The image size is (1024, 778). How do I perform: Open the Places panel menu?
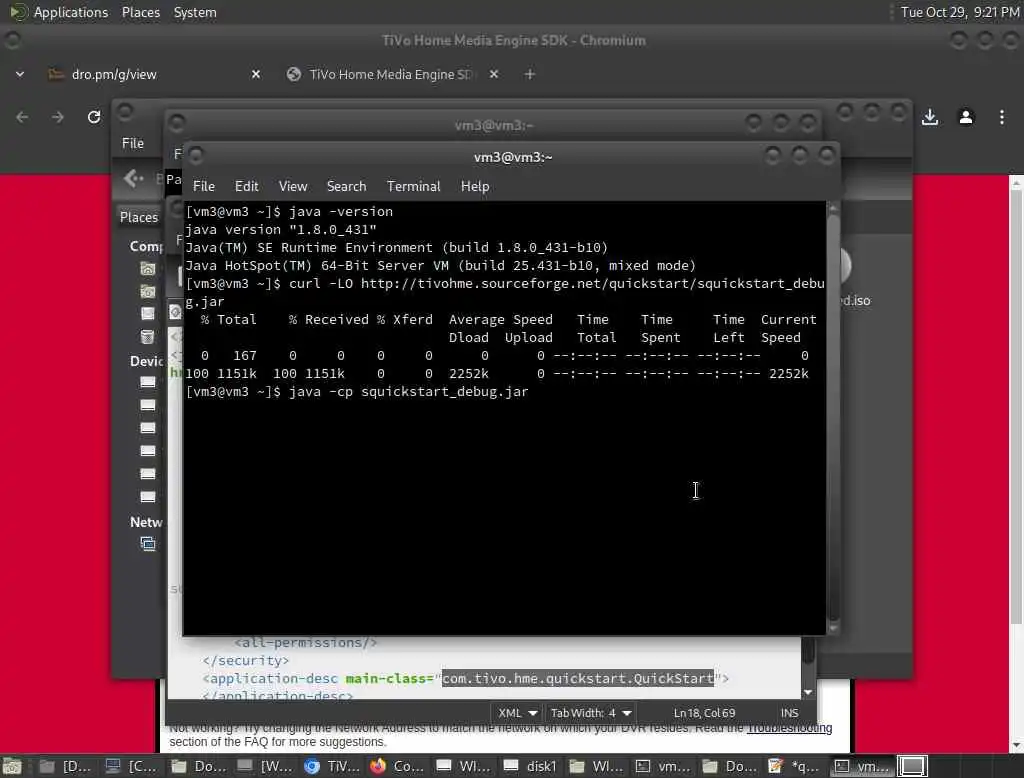[x=141, y=12]
